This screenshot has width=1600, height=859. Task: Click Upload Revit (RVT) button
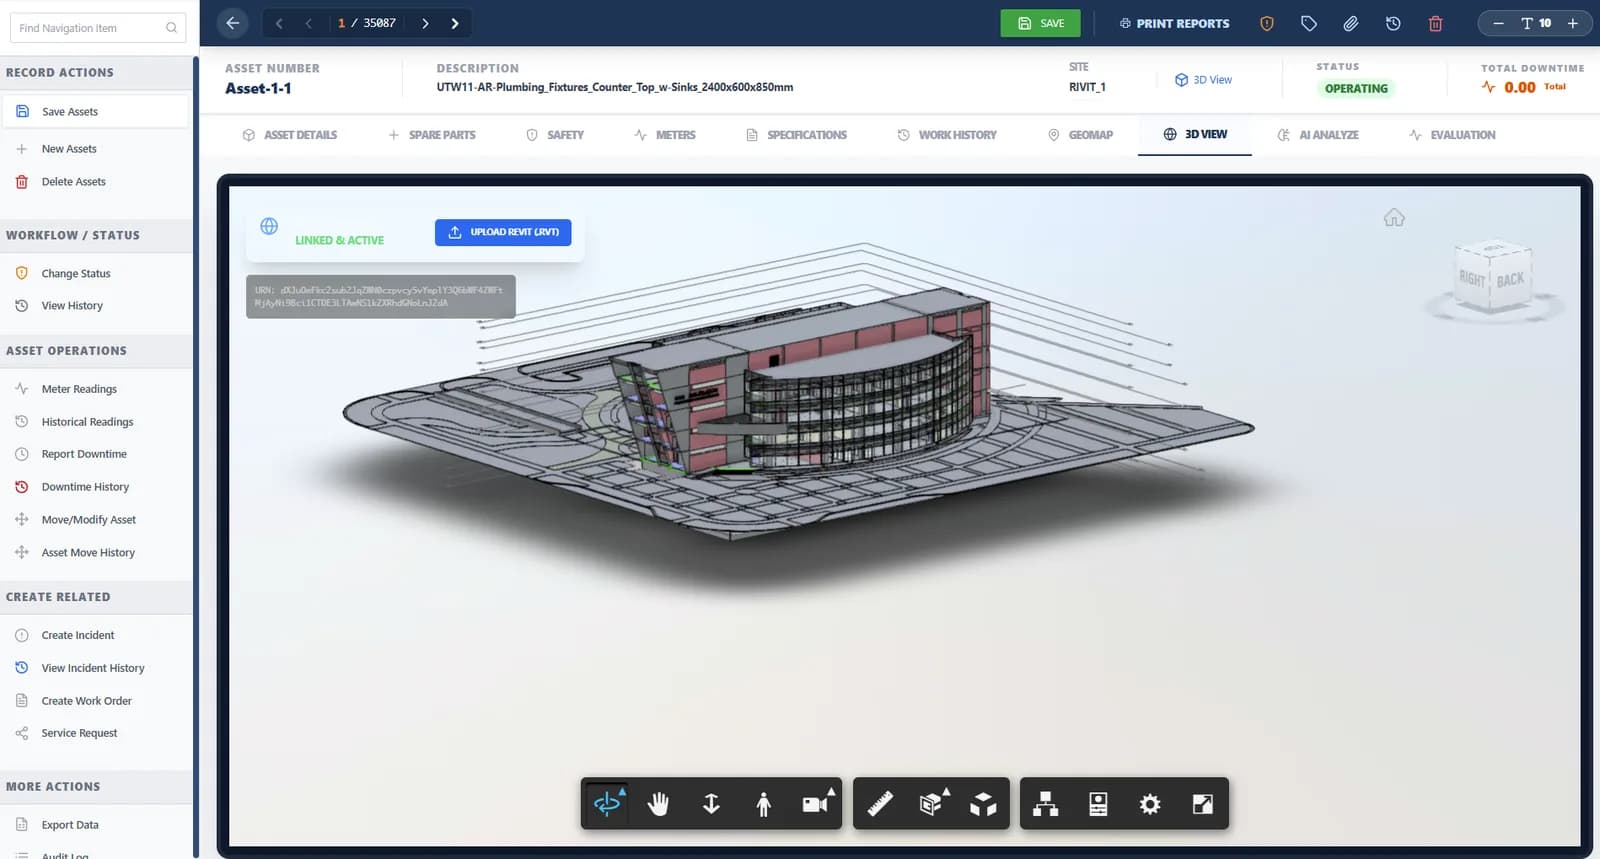(503, 232)
